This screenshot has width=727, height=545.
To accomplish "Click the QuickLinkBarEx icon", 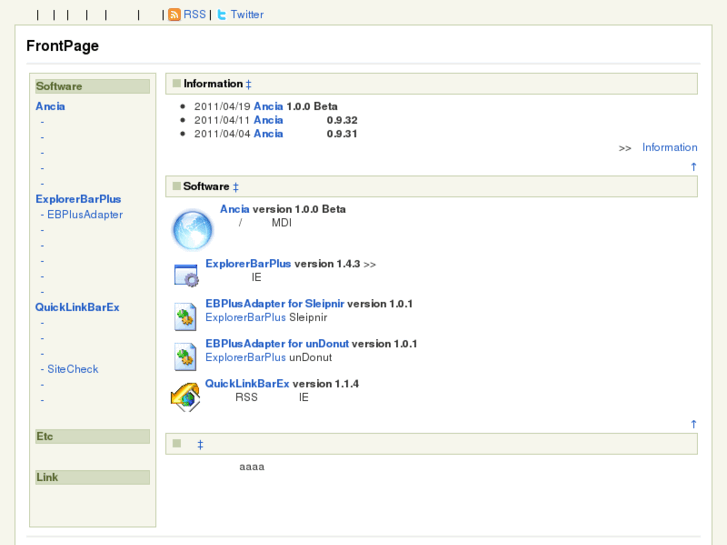I will point(185,397).
